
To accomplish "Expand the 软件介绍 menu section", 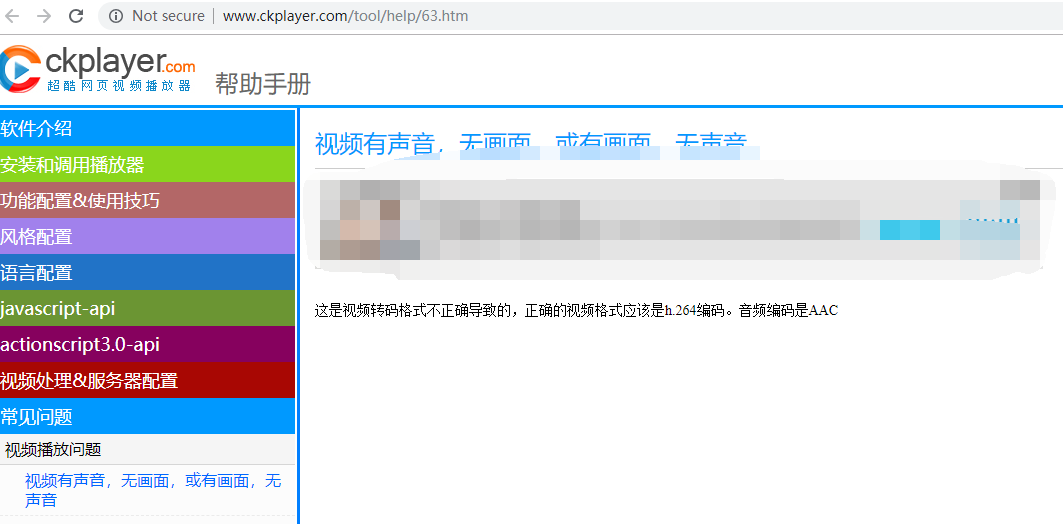I will pos(148,127).
